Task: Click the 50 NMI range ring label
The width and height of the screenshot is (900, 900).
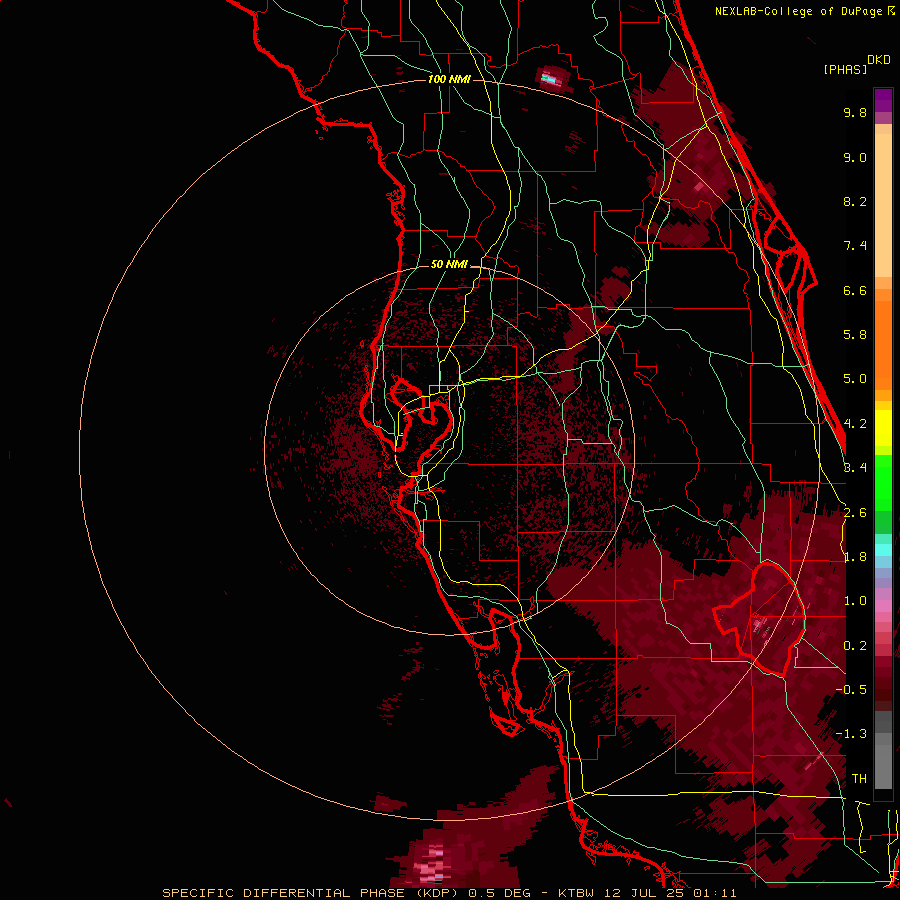Action: tap(449, 264)
